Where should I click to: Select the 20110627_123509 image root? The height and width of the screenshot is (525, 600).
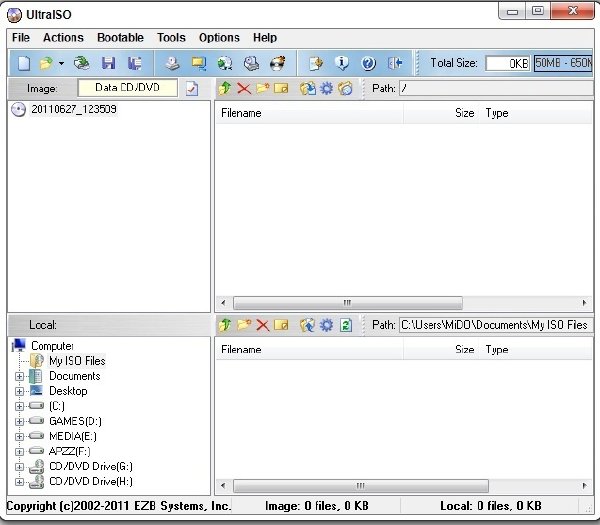74,109
